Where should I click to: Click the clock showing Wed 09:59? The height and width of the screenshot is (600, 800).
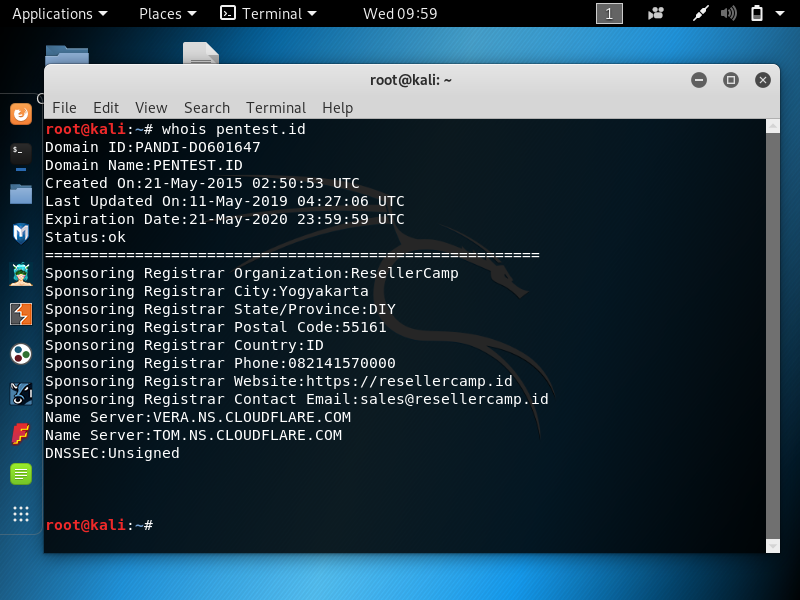pyautogui.click(x=400, y=13)
